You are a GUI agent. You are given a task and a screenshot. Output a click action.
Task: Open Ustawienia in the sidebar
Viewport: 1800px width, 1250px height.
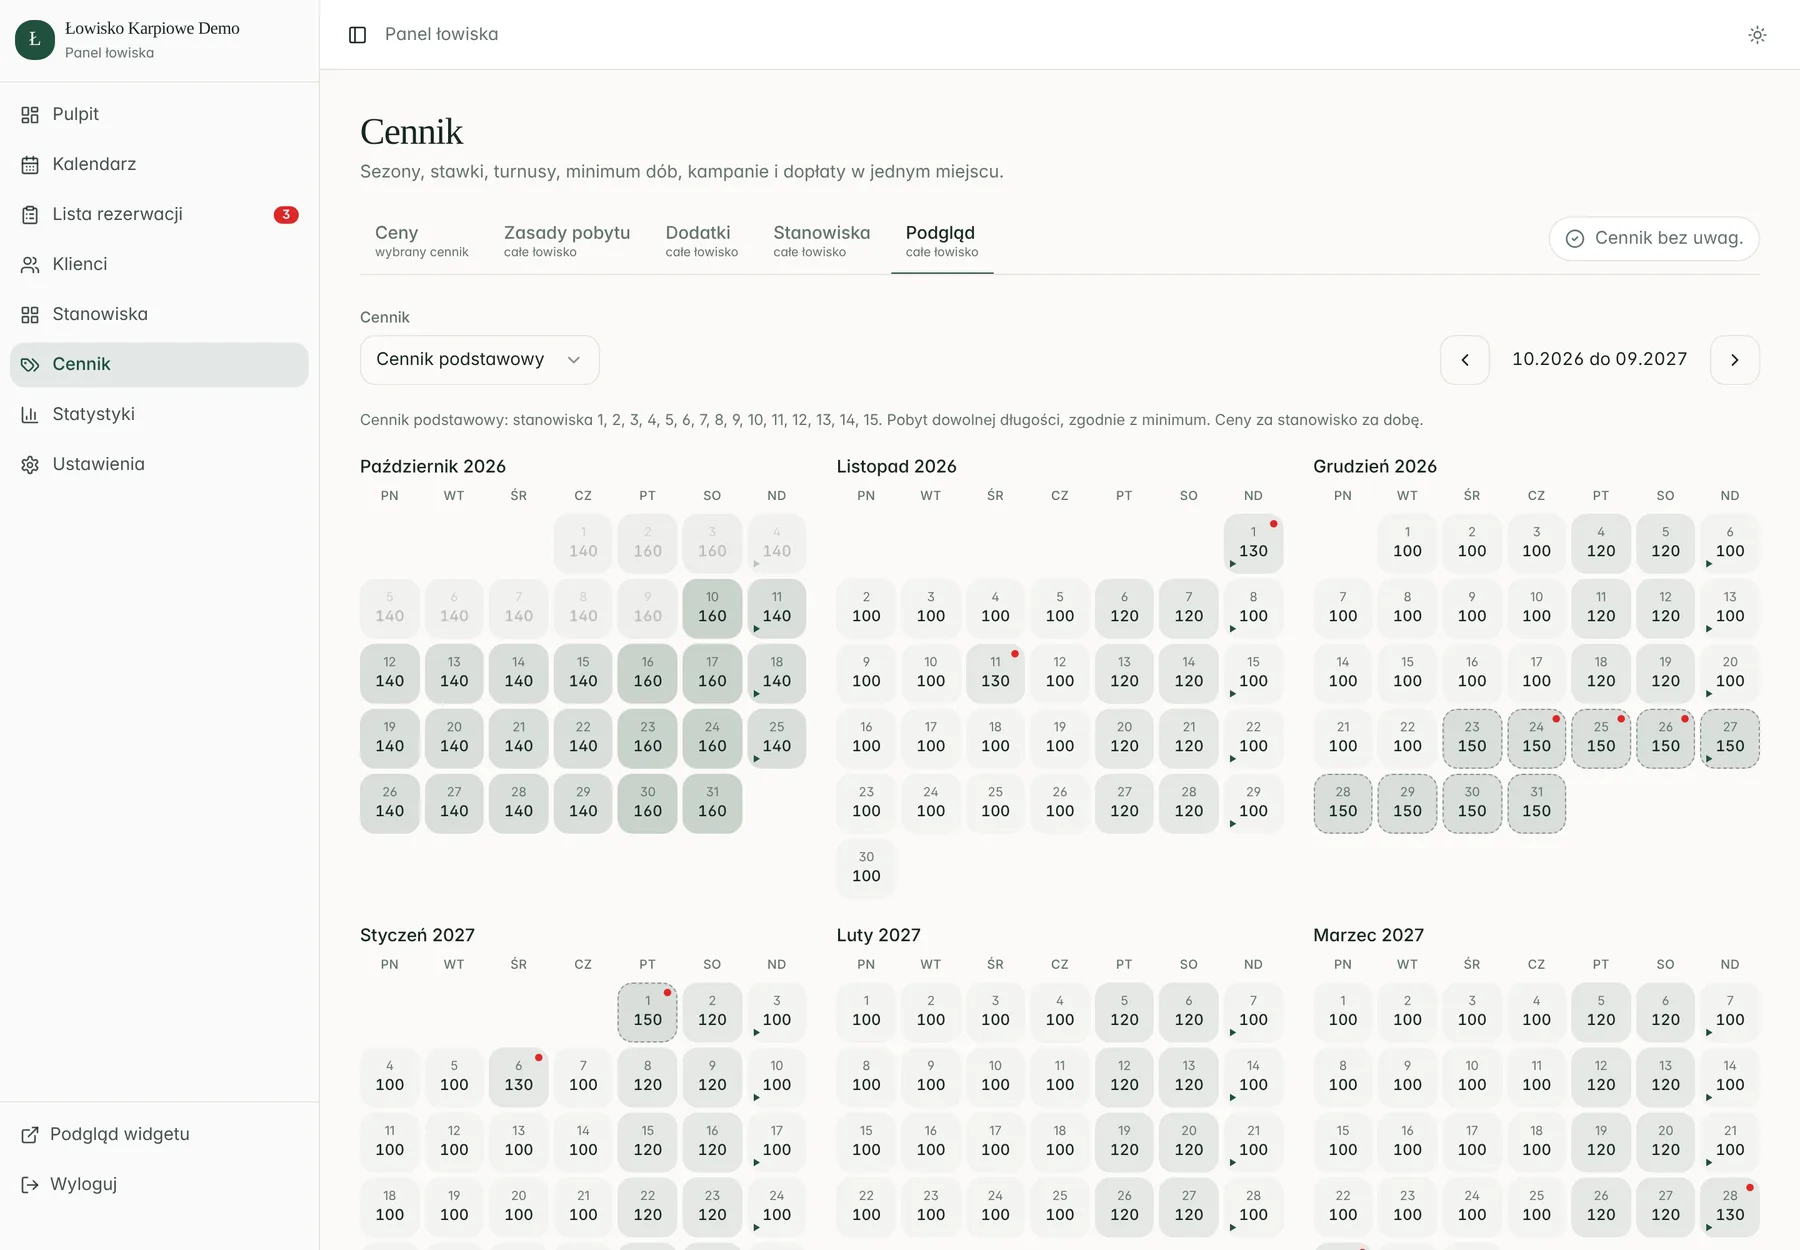[x=159, y=465]
